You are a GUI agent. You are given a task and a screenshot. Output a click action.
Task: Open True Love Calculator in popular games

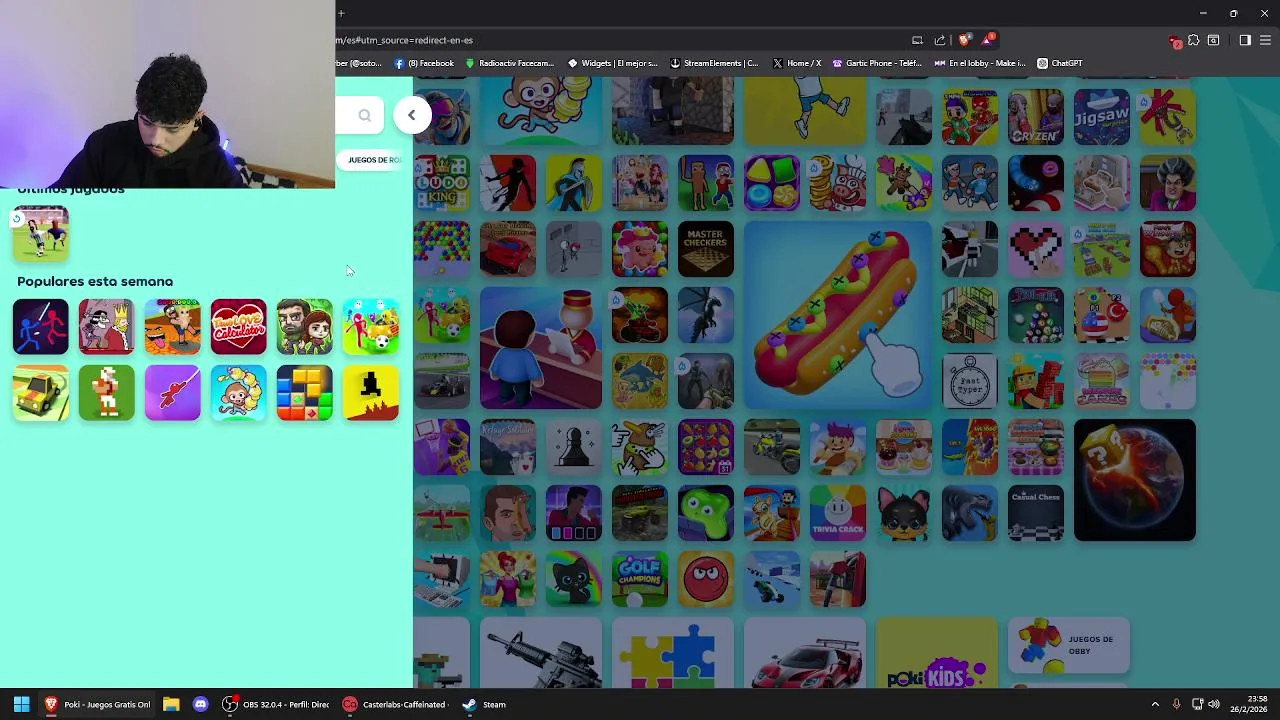238,326
